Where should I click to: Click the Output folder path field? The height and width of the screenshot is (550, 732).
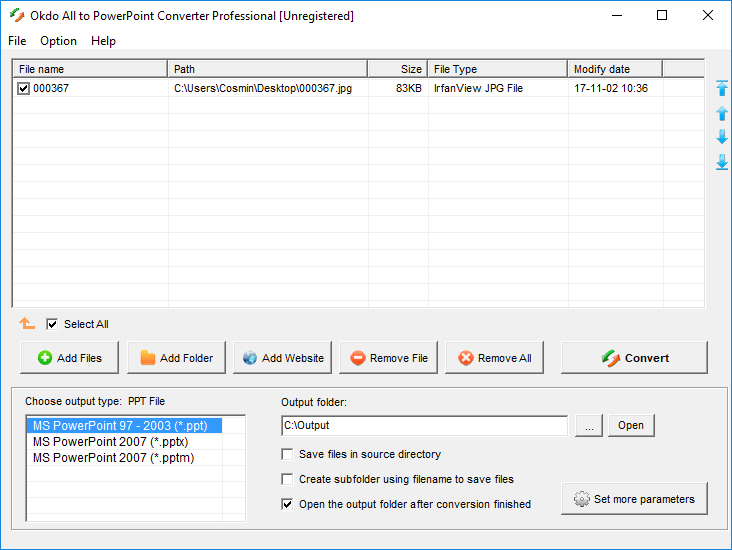click(x=424, y=425)
